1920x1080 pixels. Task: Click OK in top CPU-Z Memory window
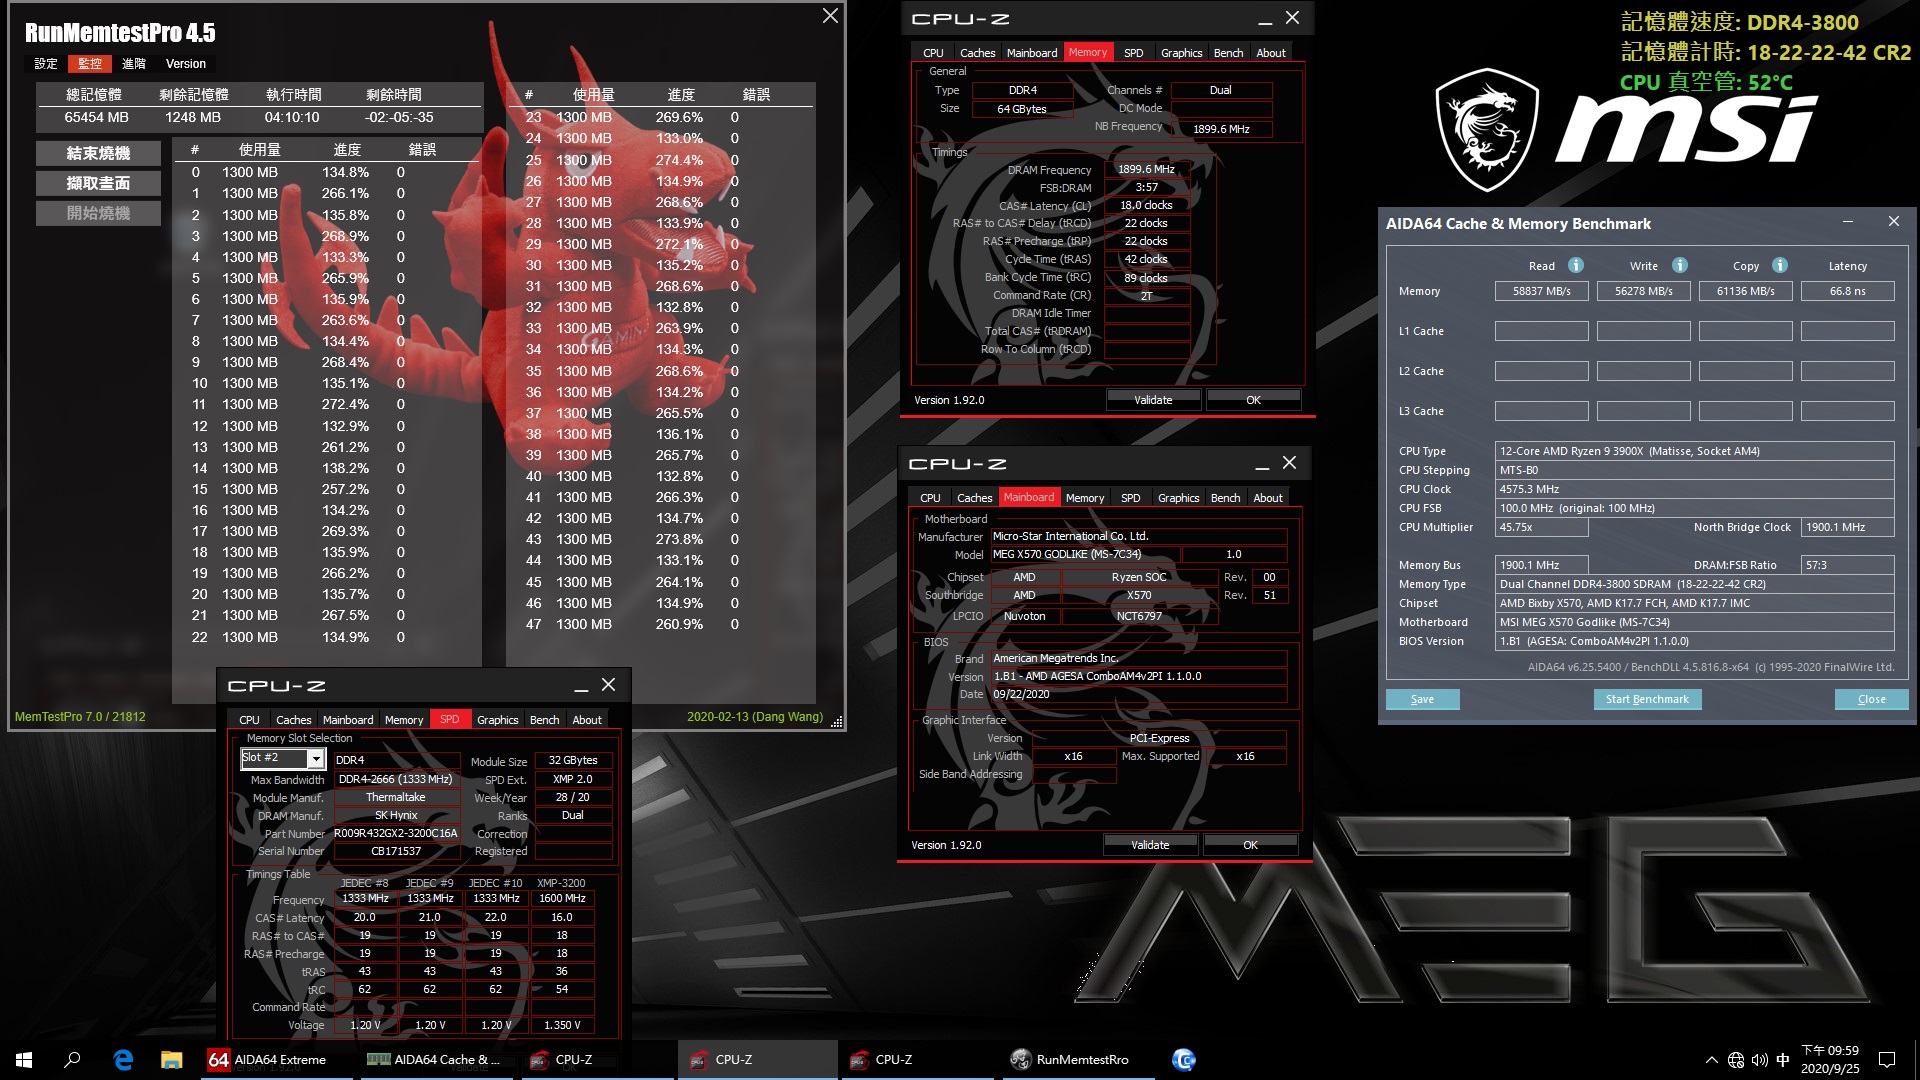pyautogui.click(x=1253, y=400)
